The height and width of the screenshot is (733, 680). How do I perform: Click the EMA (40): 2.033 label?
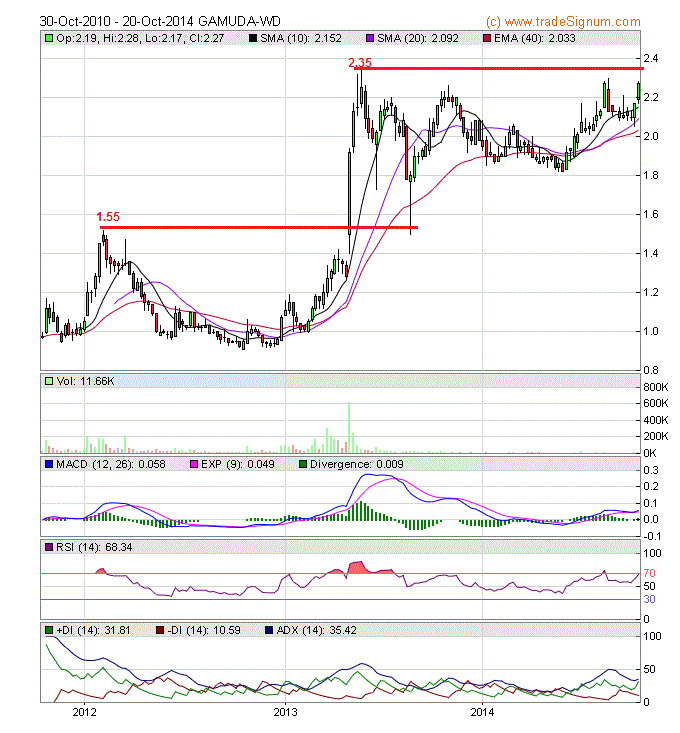535,38
